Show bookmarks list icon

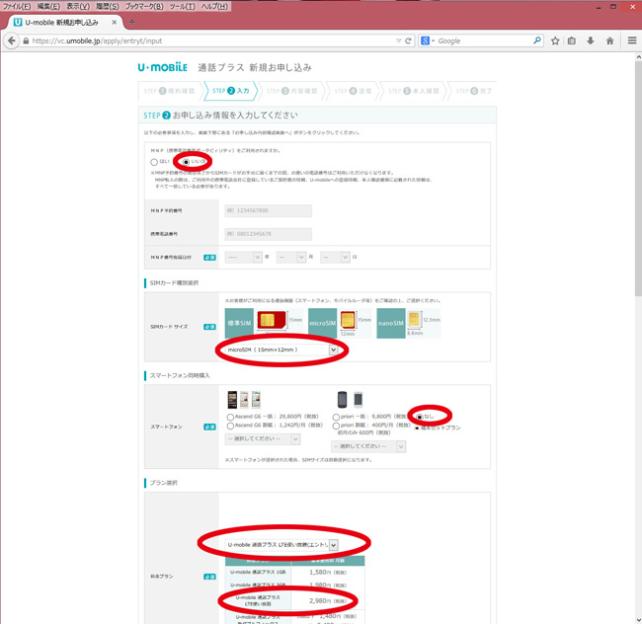tap(572, 41)
